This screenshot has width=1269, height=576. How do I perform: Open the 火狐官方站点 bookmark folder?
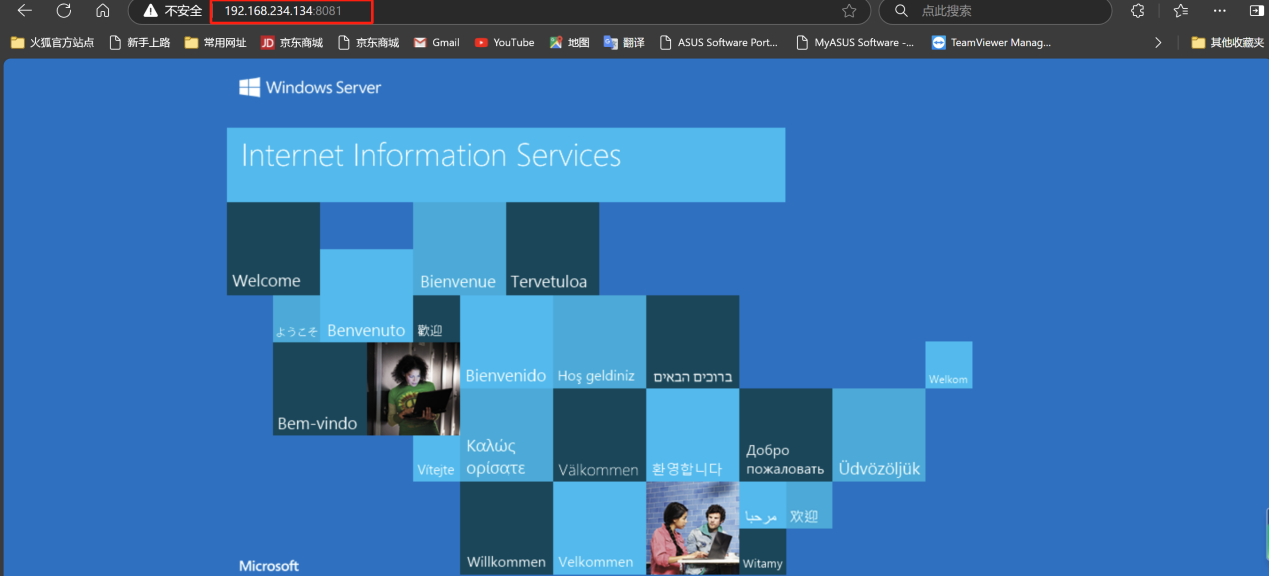[x=52, y=43]
